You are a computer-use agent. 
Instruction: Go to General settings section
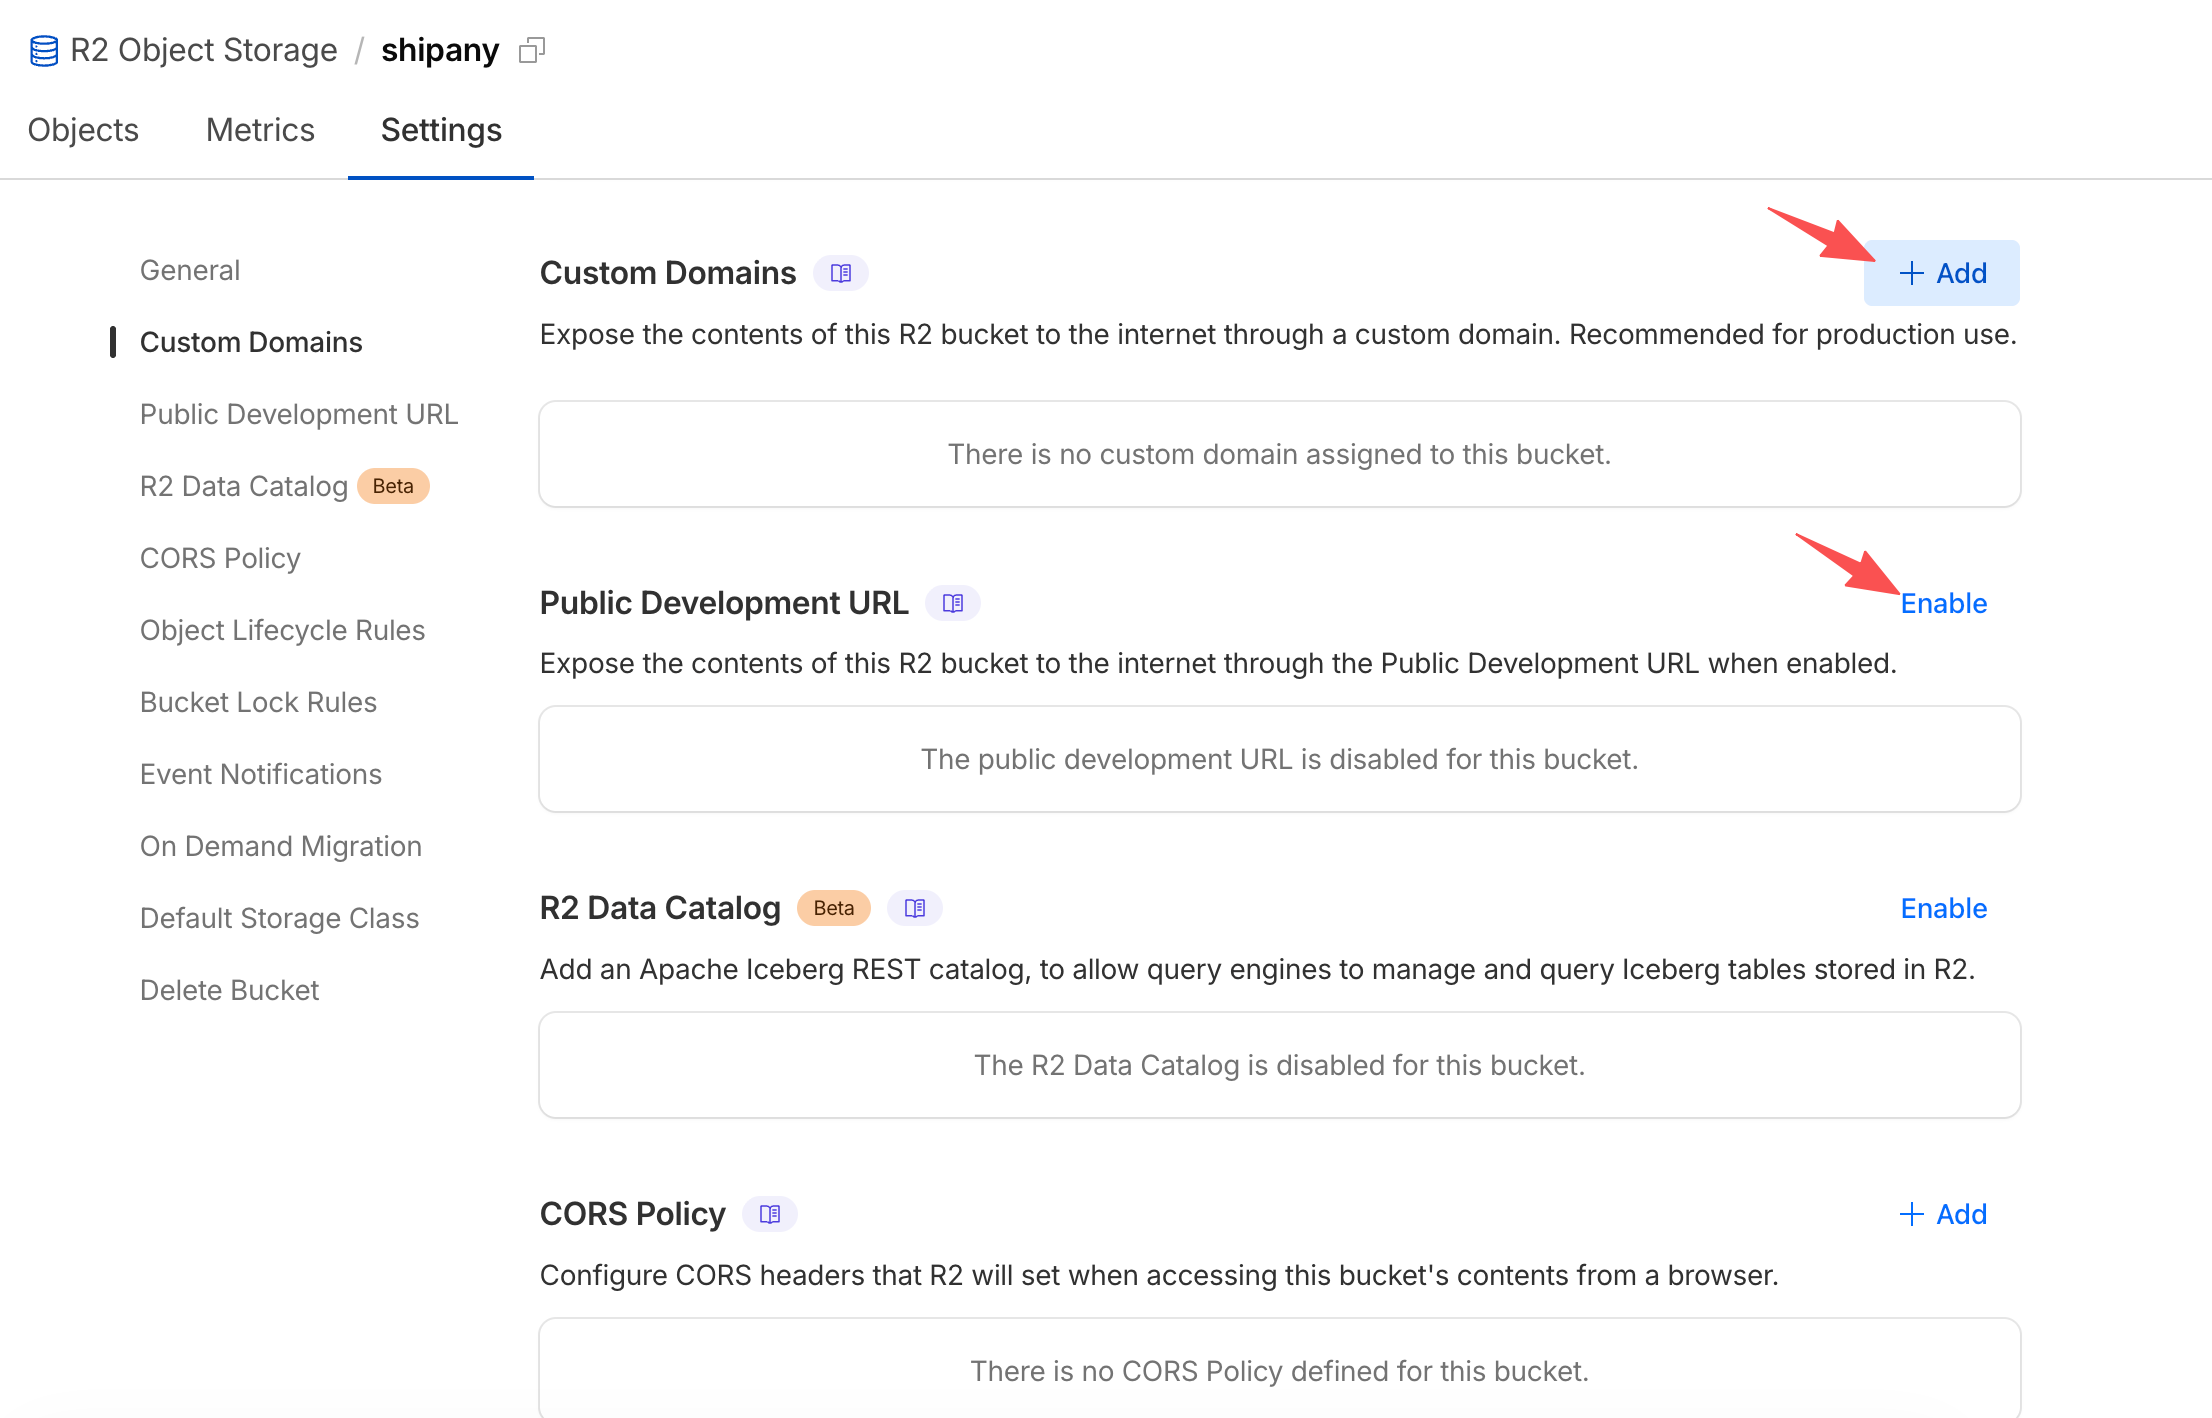click(x=190, y=270)
